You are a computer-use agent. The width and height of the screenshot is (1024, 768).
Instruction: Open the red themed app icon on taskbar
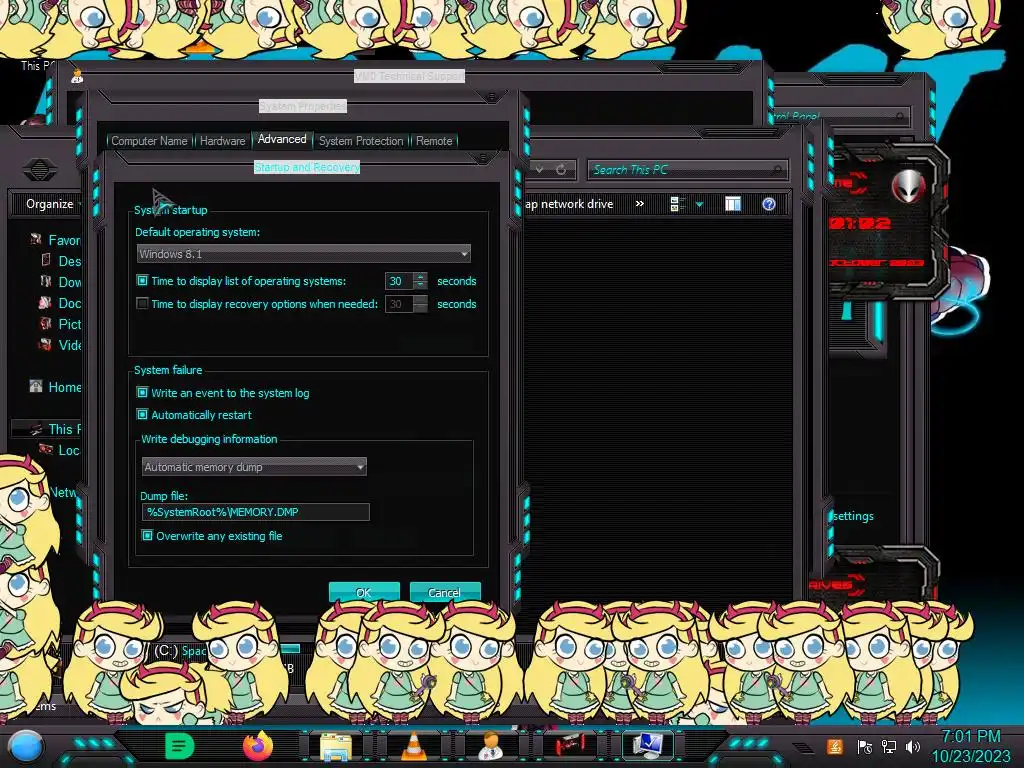569,745
